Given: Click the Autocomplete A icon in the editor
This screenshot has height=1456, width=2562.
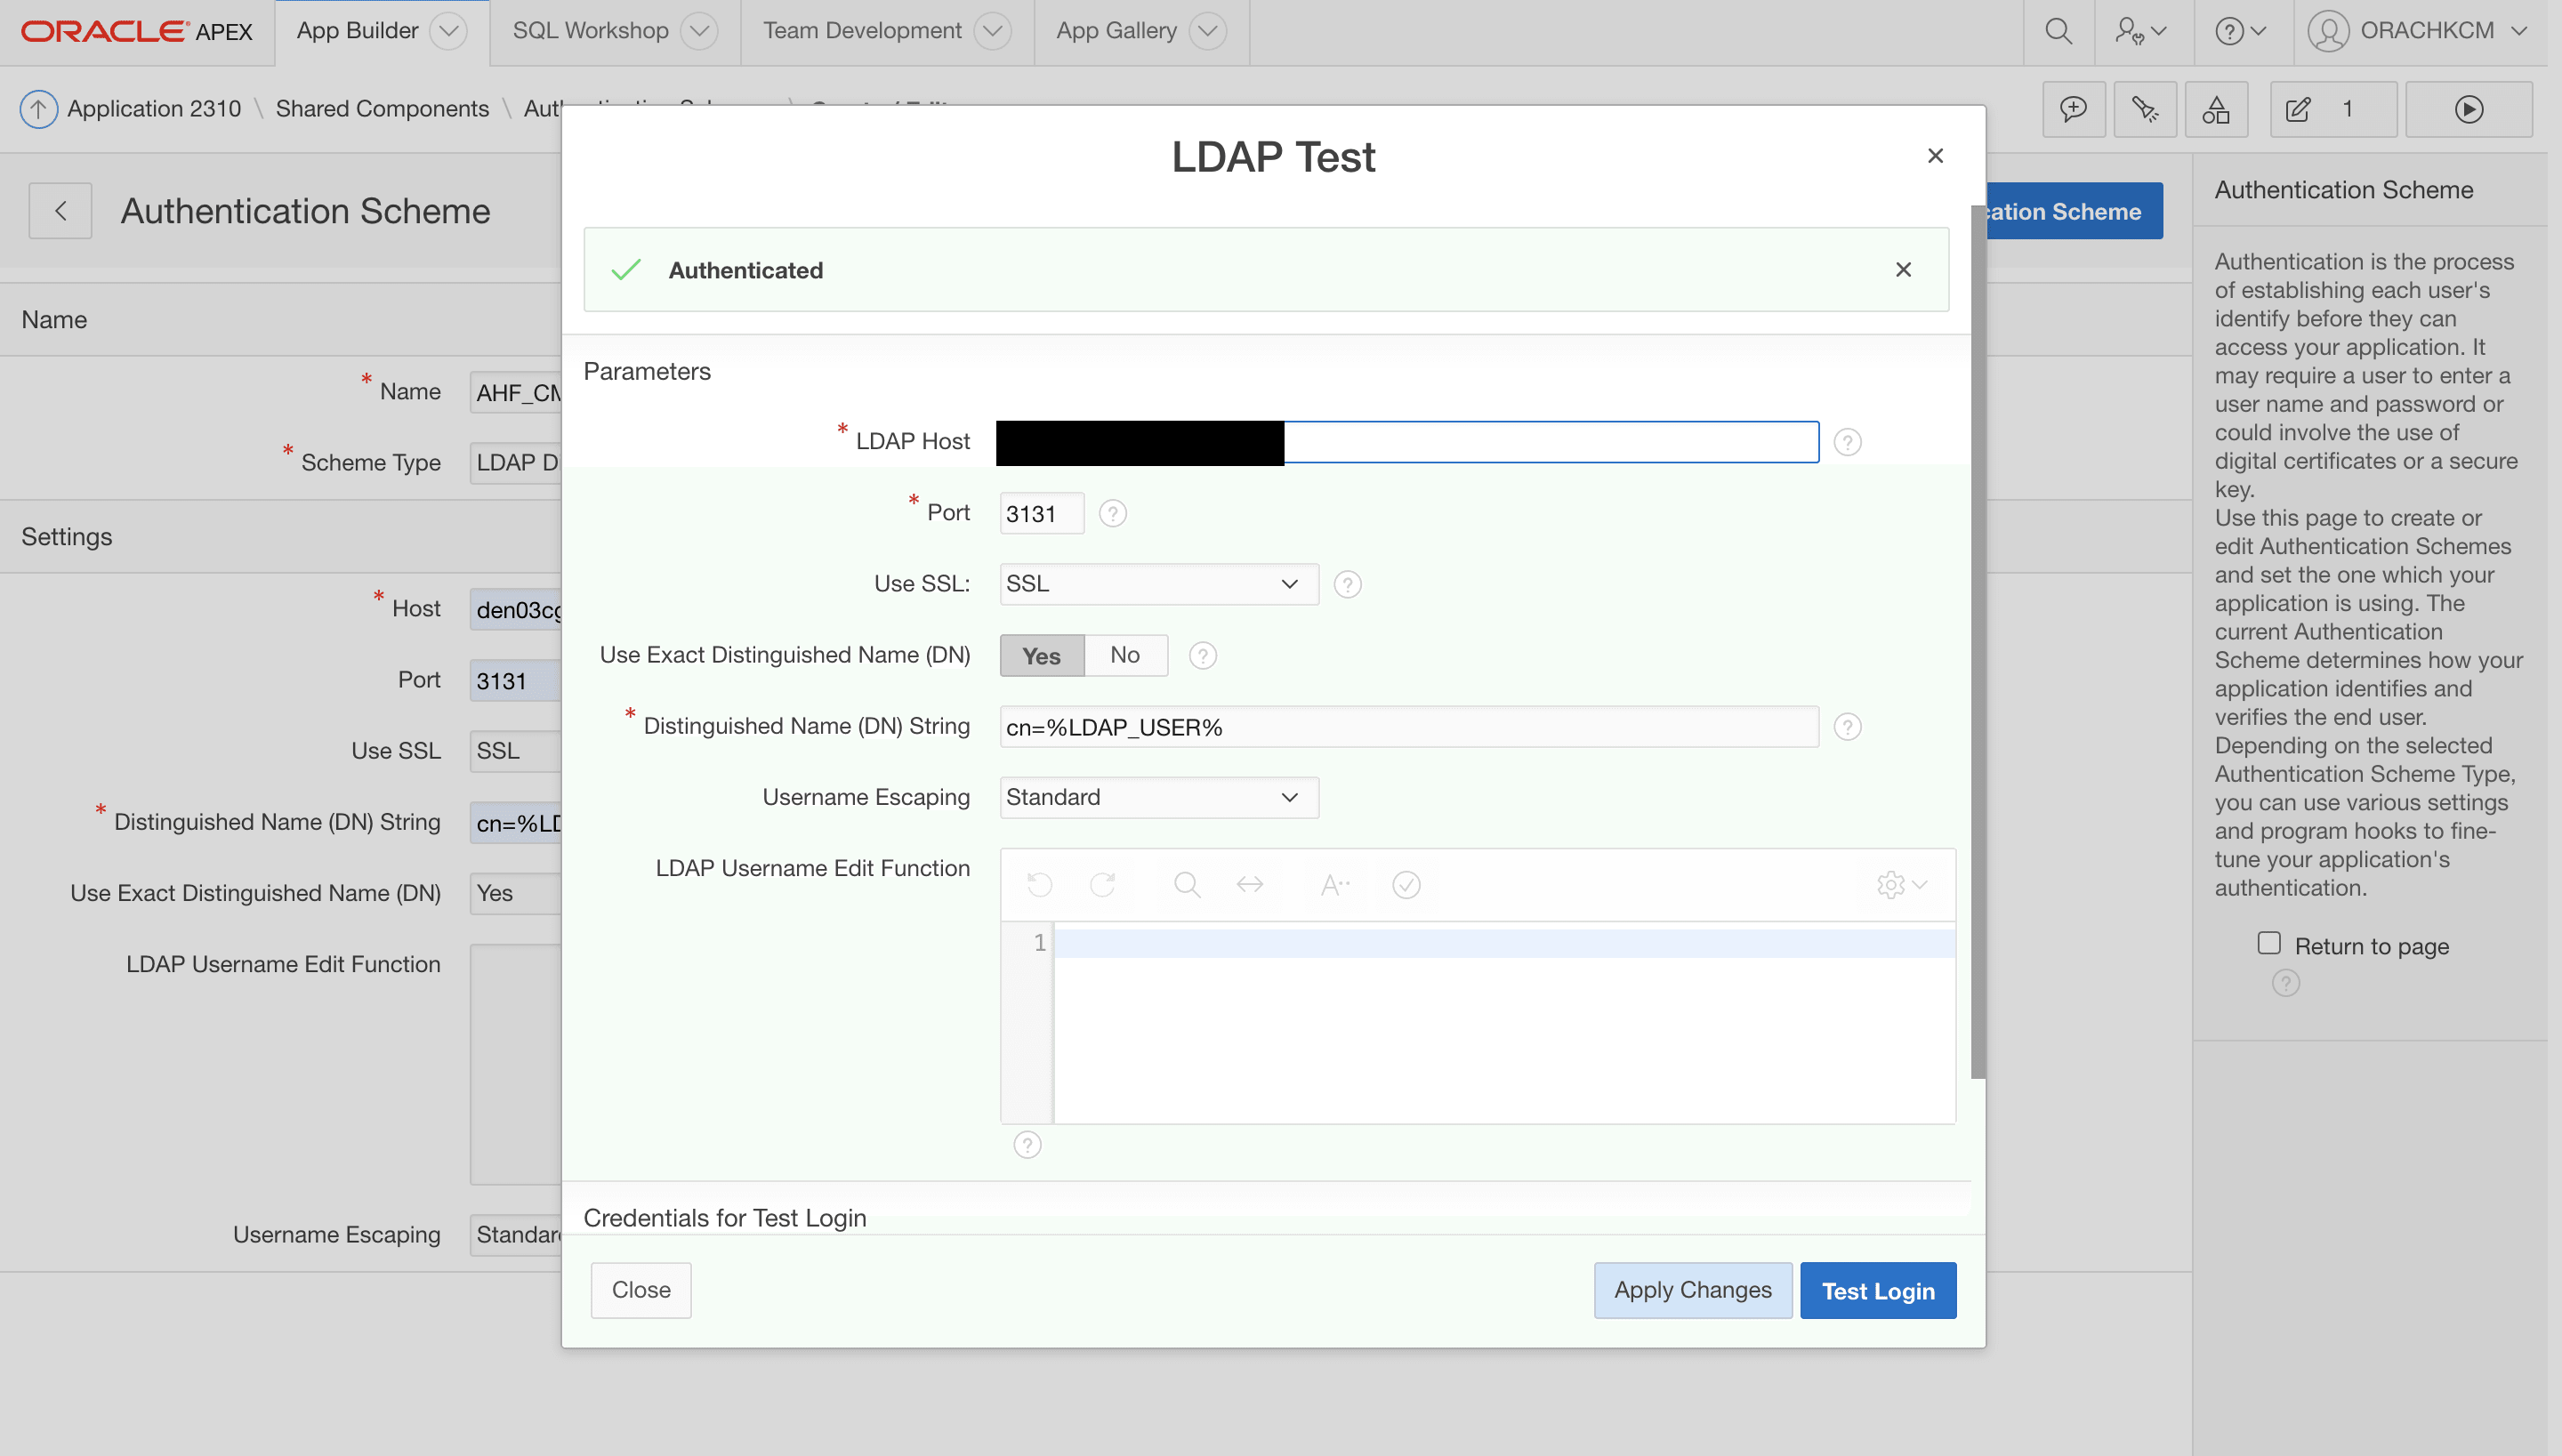Looking at the screenshot, I should [x=1334, y=885].
